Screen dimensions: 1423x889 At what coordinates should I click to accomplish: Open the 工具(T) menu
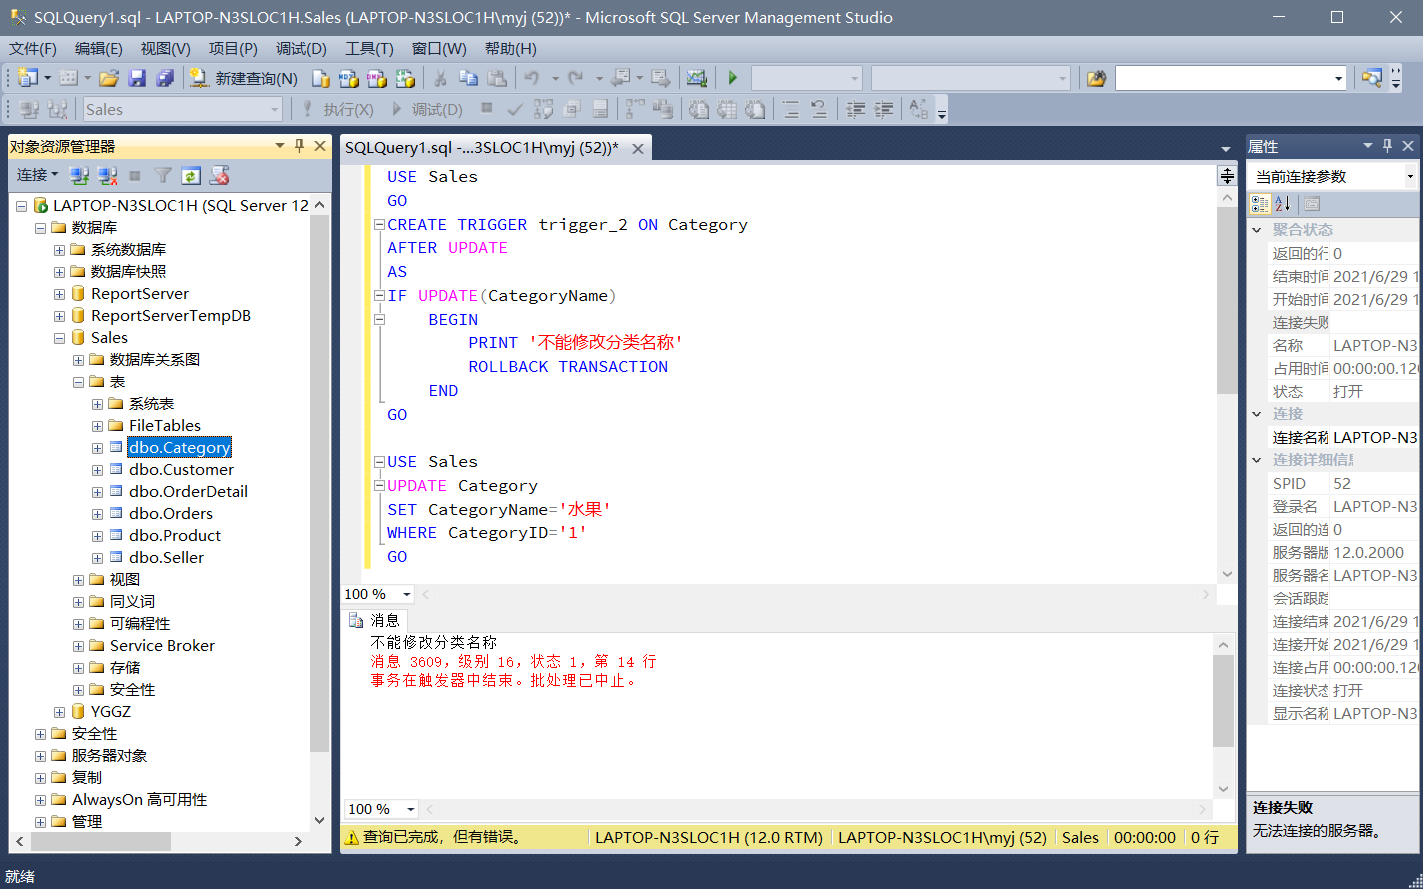coord(369,49)
